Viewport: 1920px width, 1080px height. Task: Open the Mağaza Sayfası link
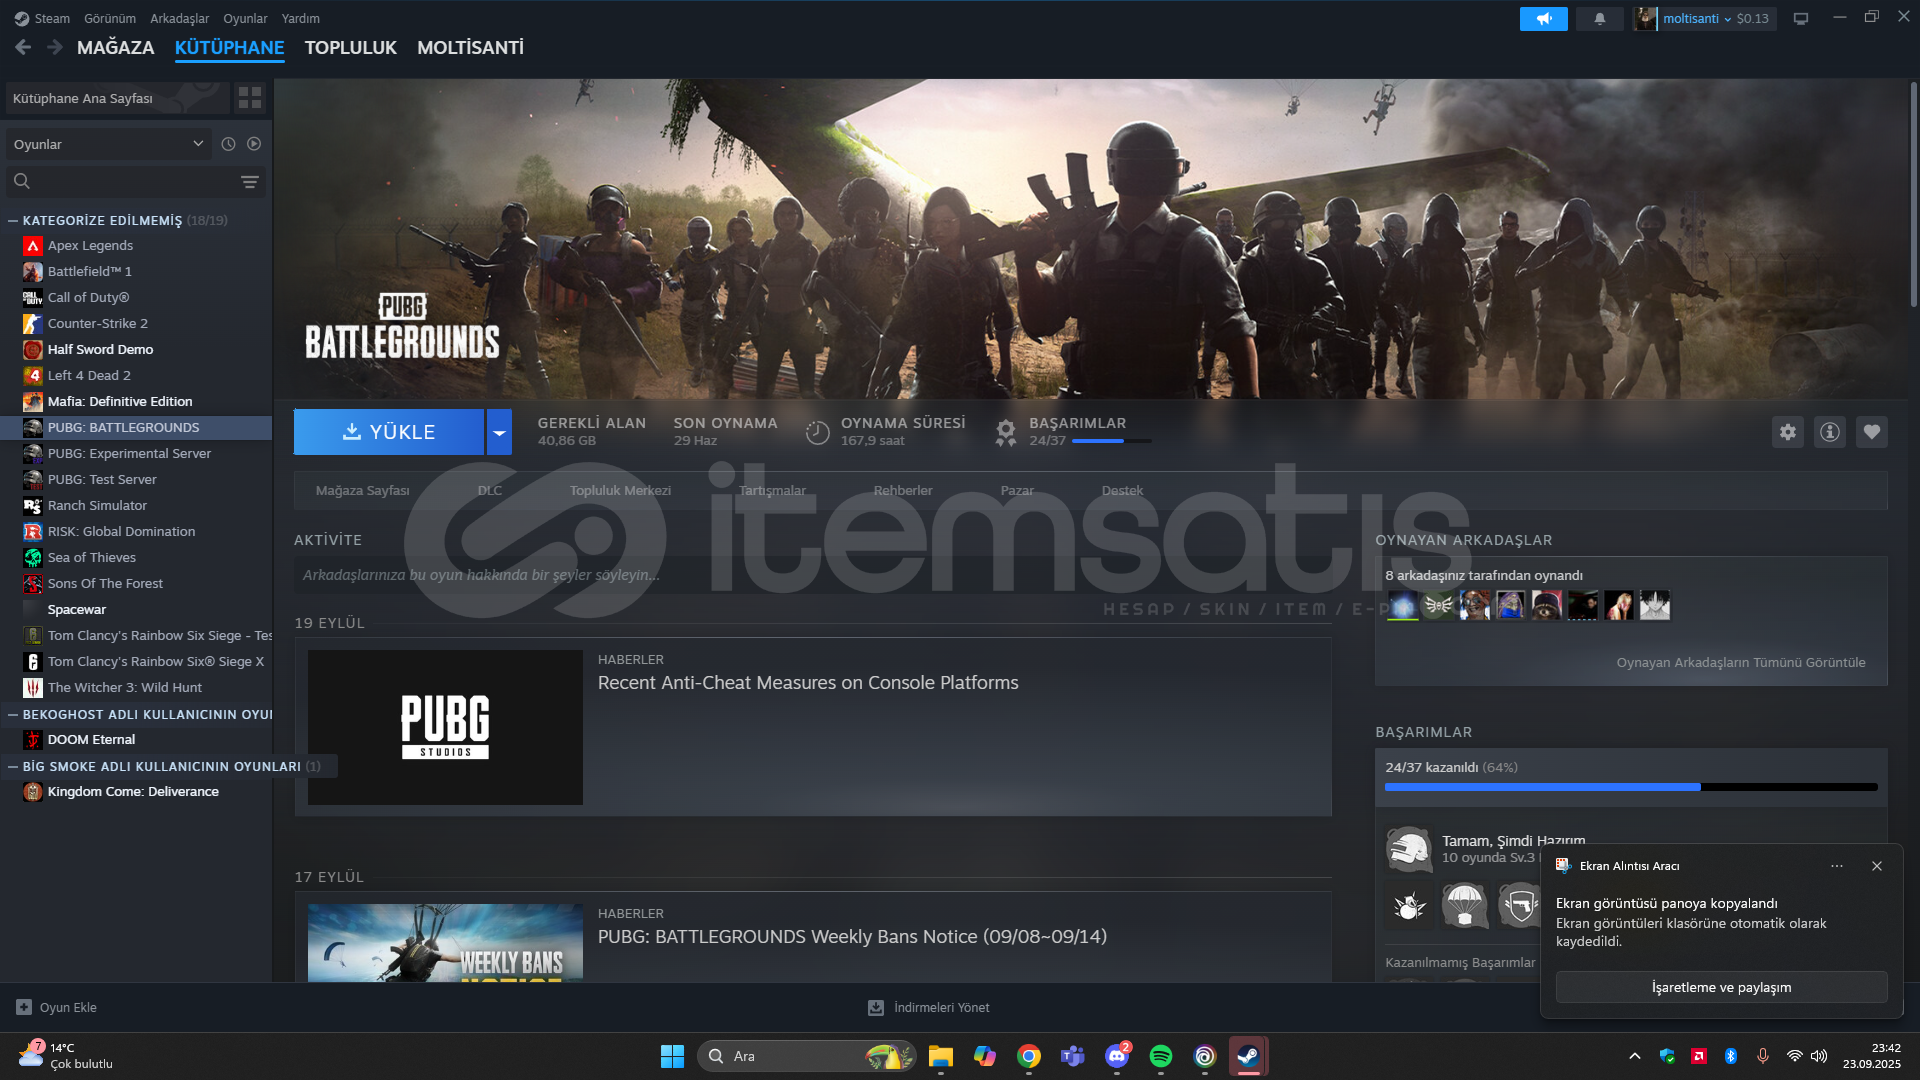(363, 490)
